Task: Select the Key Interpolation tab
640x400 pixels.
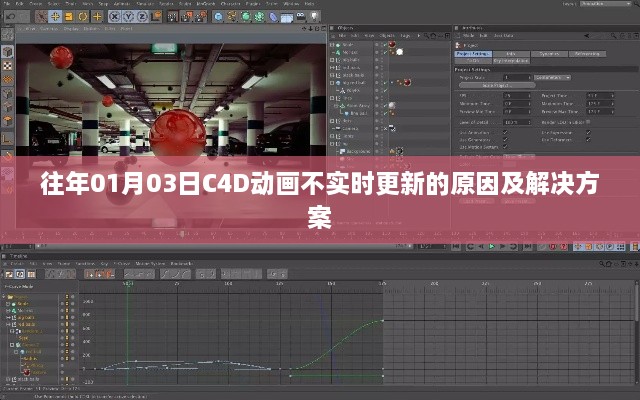Action: point(511,61)
